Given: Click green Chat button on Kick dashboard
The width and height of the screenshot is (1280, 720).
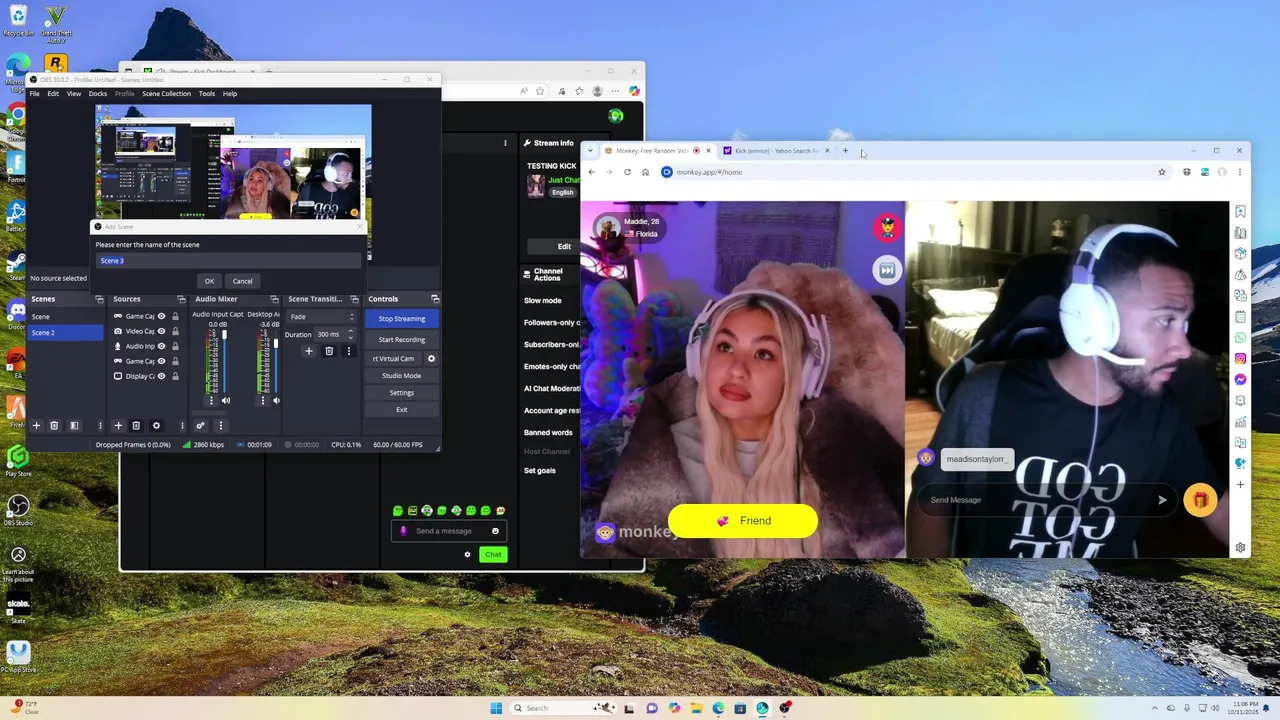Looking at the screenshot, I should point(493,554).
